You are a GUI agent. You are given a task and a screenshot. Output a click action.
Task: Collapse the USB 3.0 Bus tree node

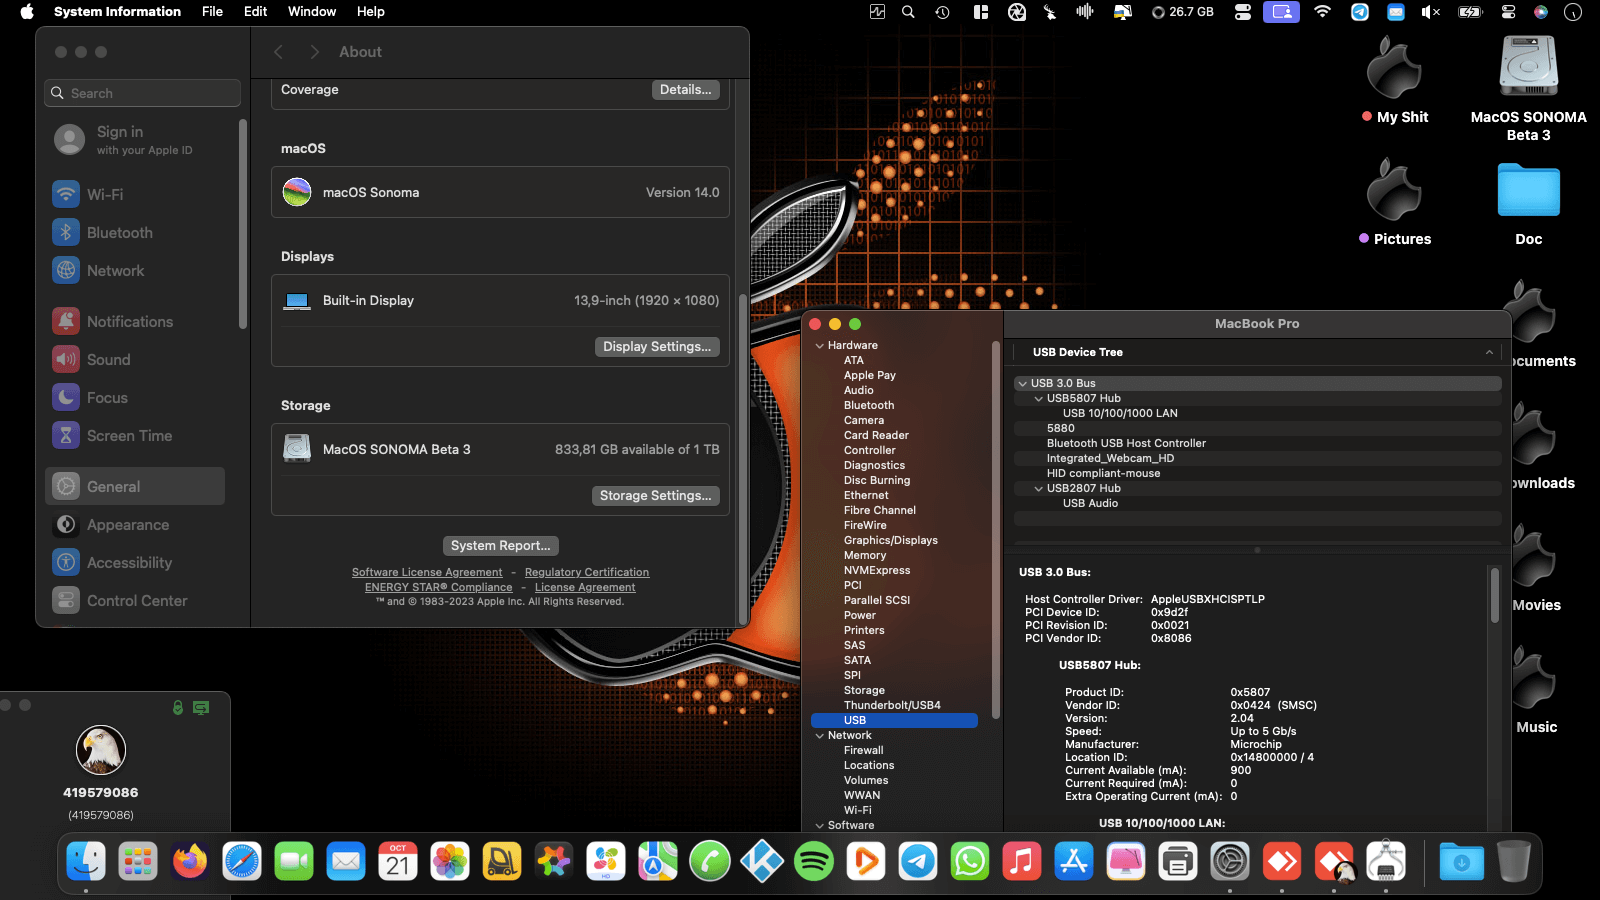tap(1022, 384)
